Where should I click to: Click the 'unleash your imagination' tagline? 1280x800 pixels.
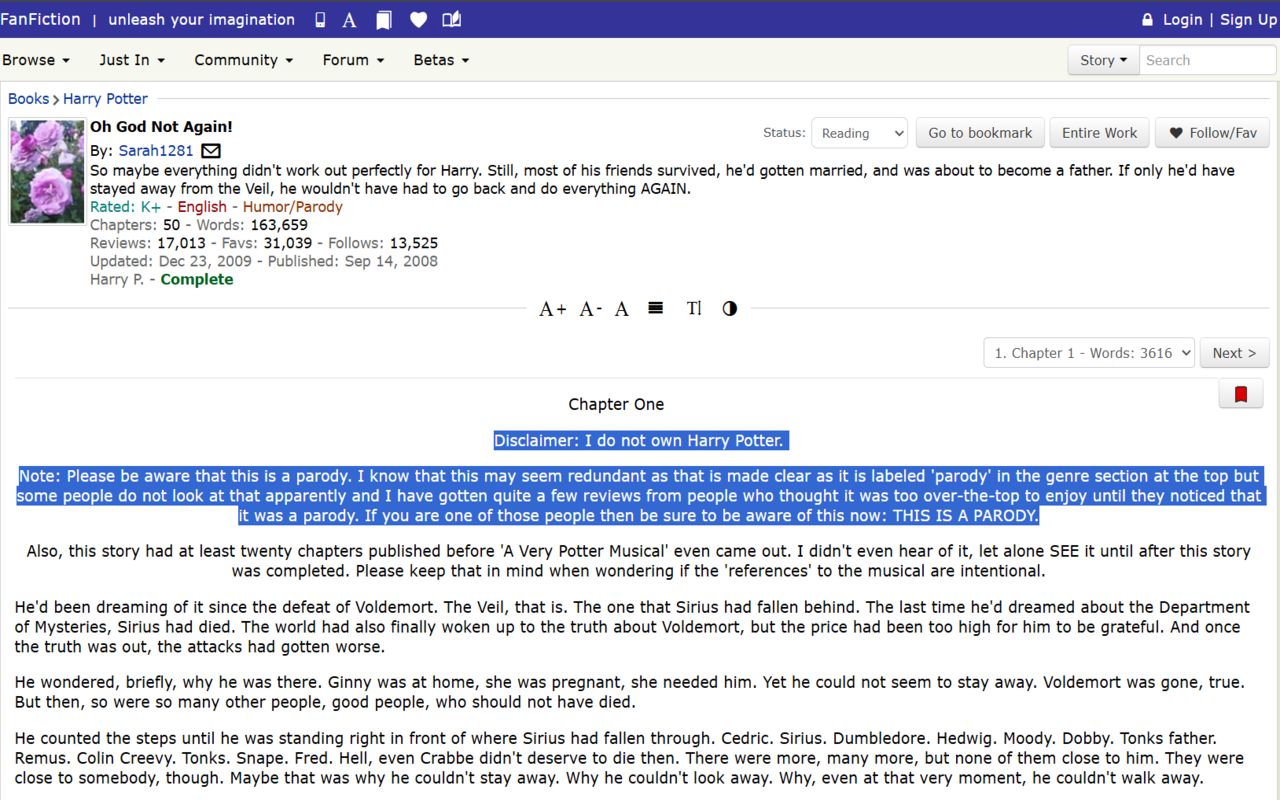[x=201, y=20]
